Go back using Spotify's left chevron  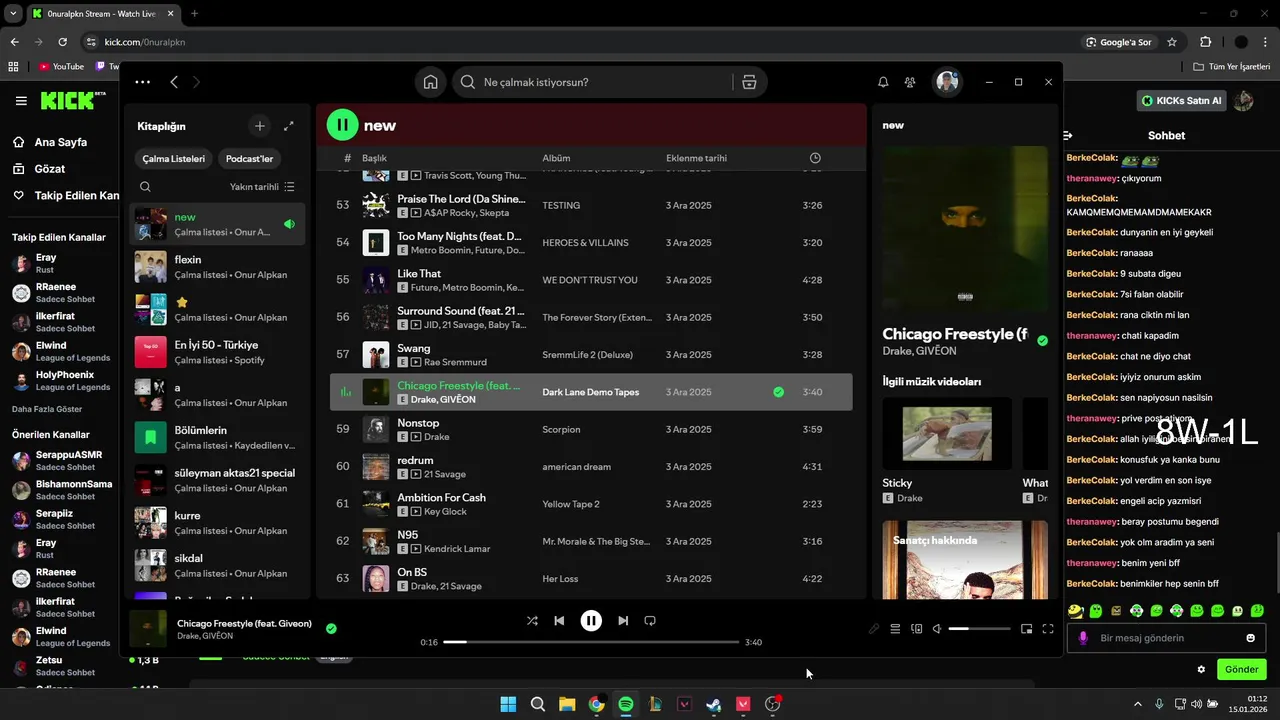coord(174,82)
